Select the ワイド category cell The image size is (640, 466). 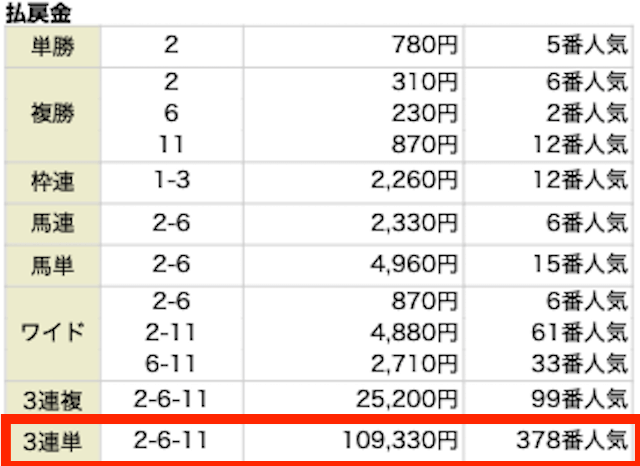53,333
